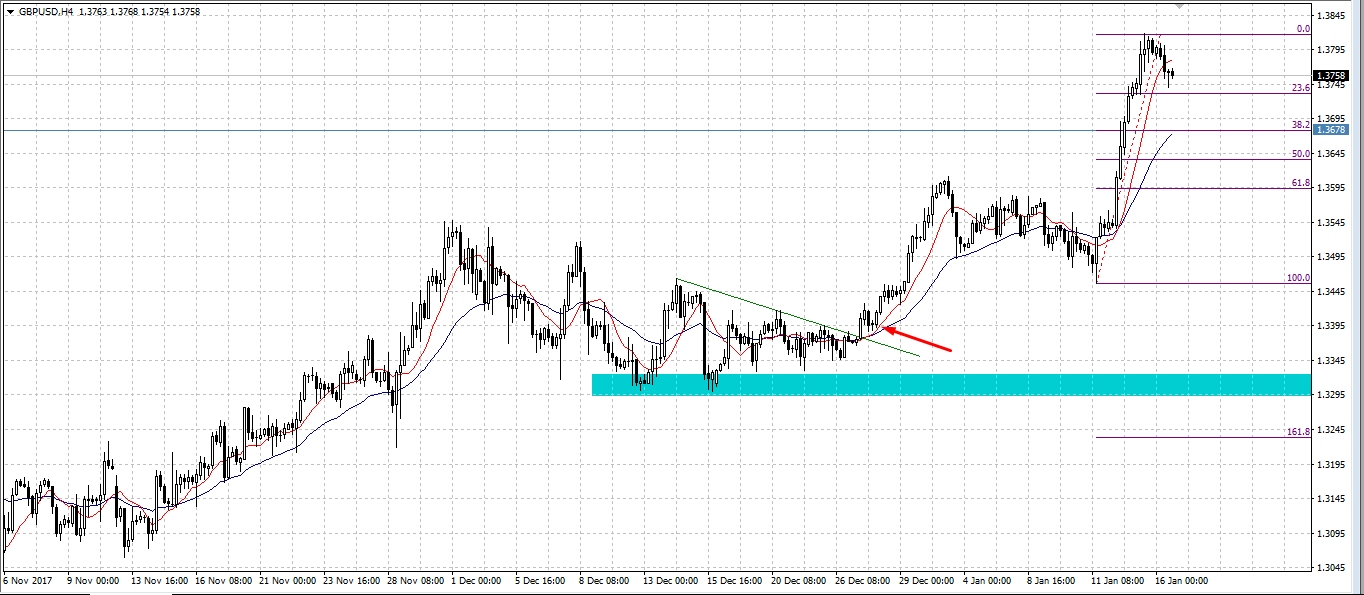This screenshot has width=1364, height=595.
Task: Click the 20 Dec 08:00 time label
Action: tap(799, 580)
